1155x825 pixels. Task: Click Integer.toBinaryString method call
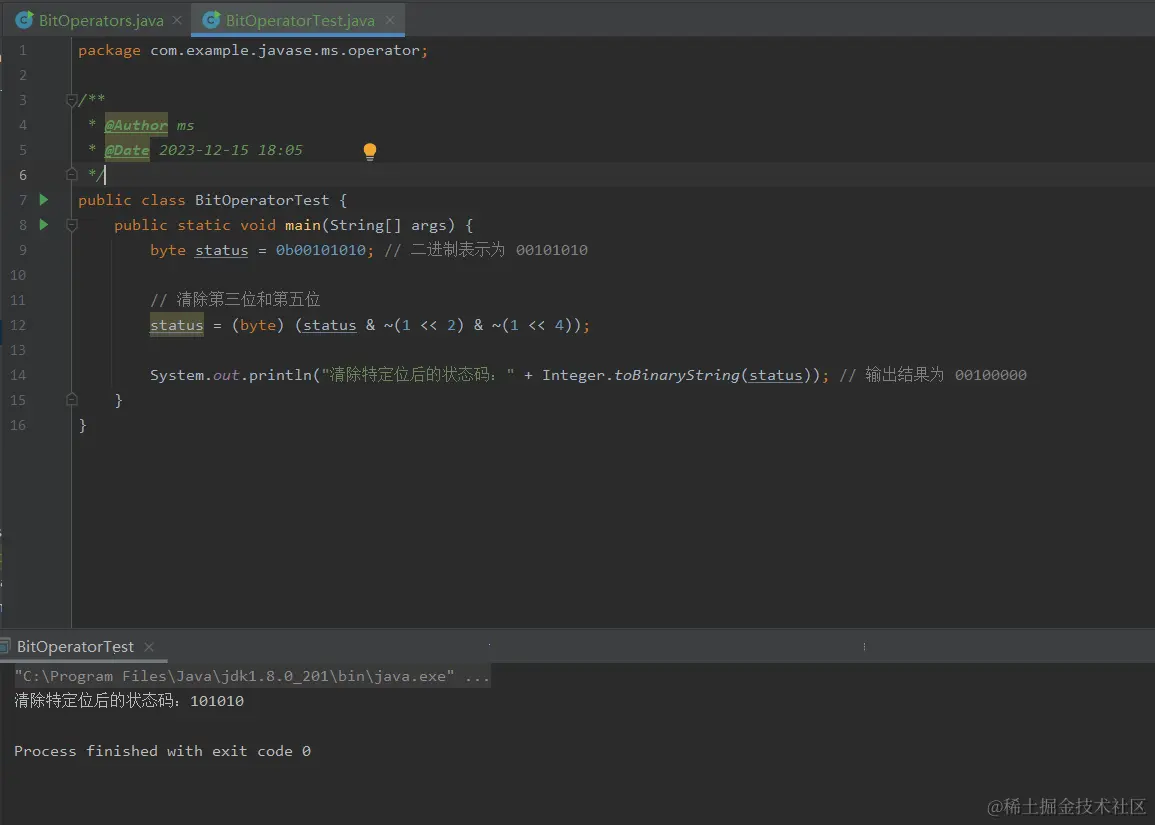tap(641, 375)
